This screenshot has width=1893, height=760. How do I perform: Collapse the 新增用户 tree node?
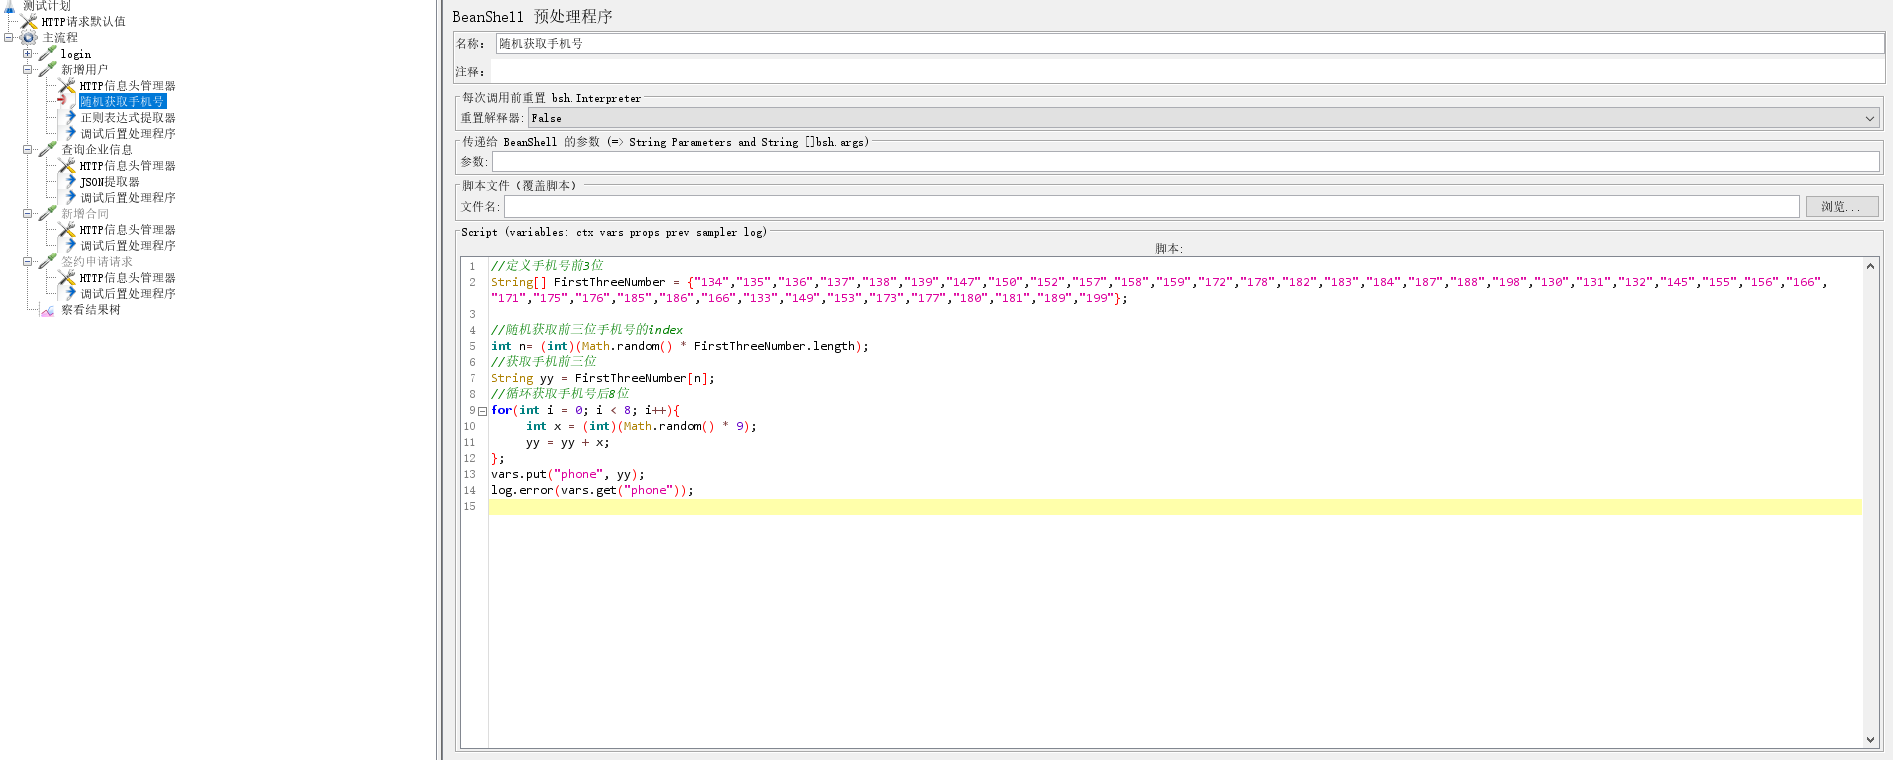pos(28,70)
